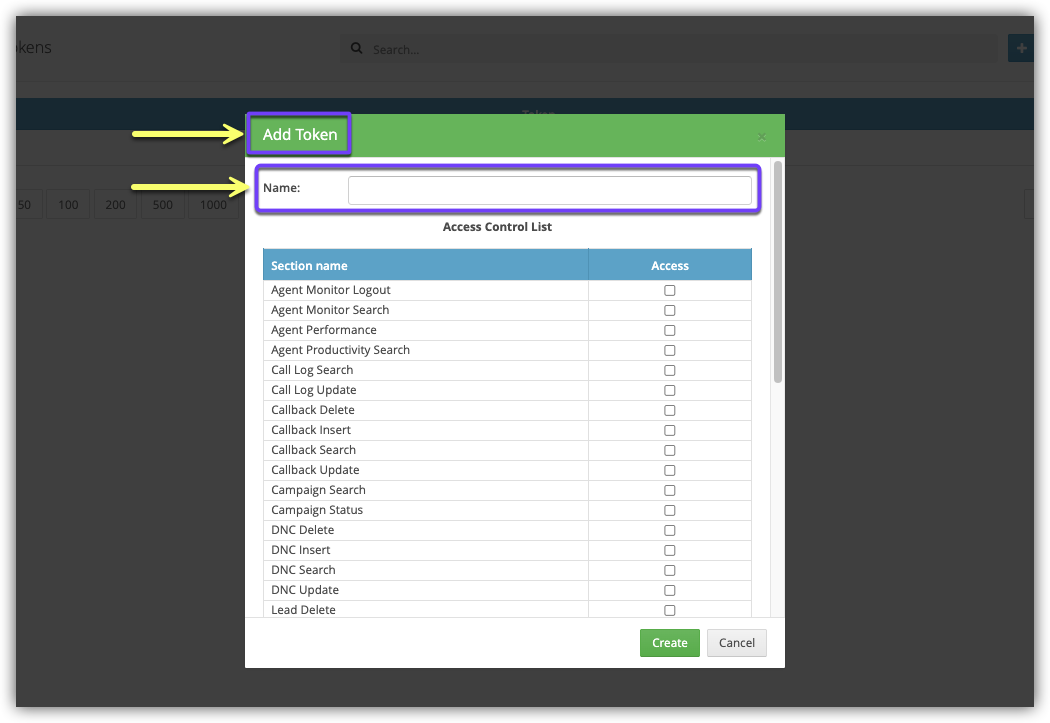Check the Call Log Search access box
The image size is (1050, 723).
[x=670, y=370]
